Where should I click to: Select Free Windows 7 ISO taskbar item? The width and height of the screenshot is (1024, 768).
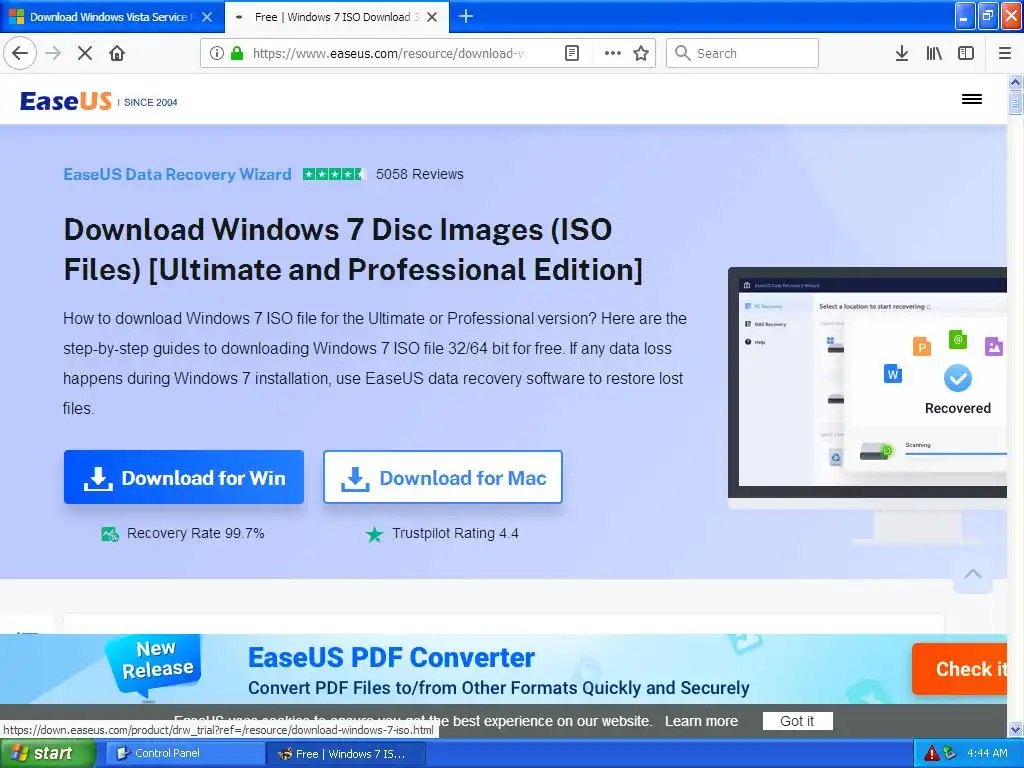(346, 754)
